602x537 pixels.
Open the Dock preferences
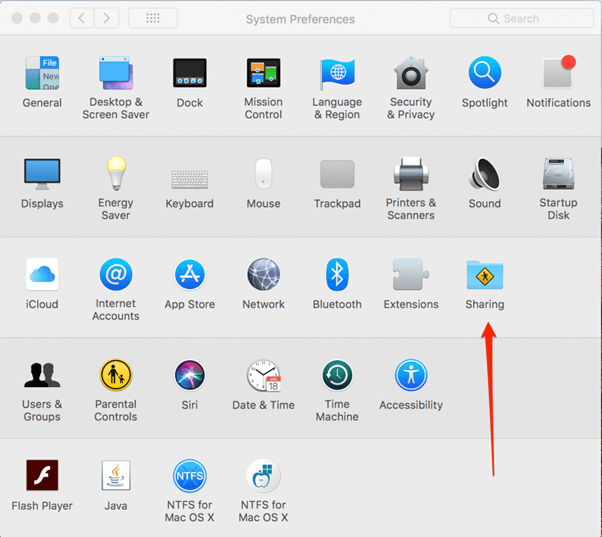[190, 73]
